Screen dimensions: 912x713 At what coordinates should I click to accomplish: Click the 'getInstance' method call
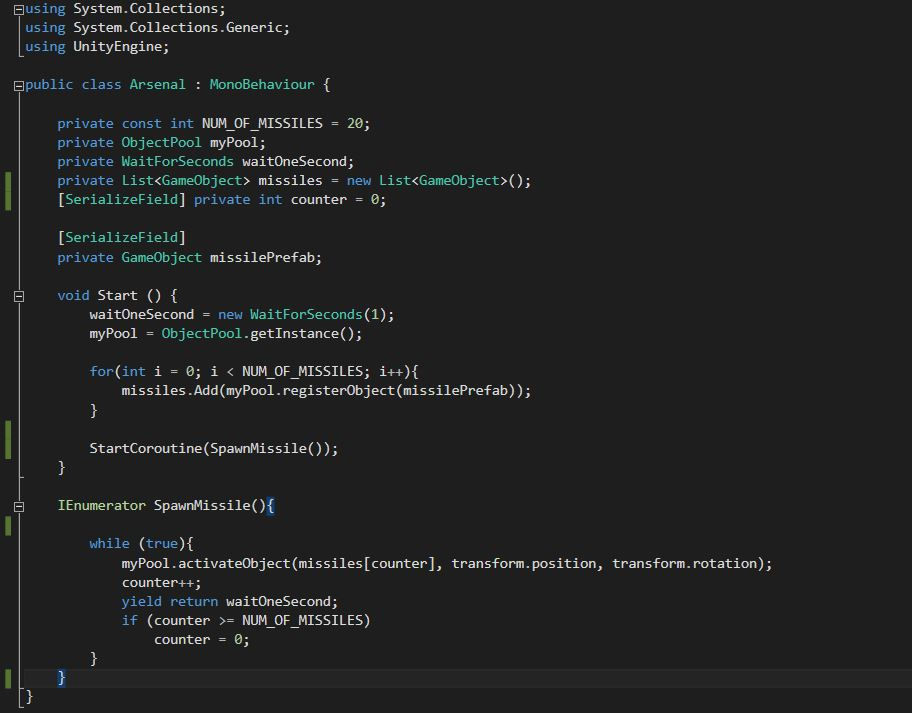pos(294,334)
